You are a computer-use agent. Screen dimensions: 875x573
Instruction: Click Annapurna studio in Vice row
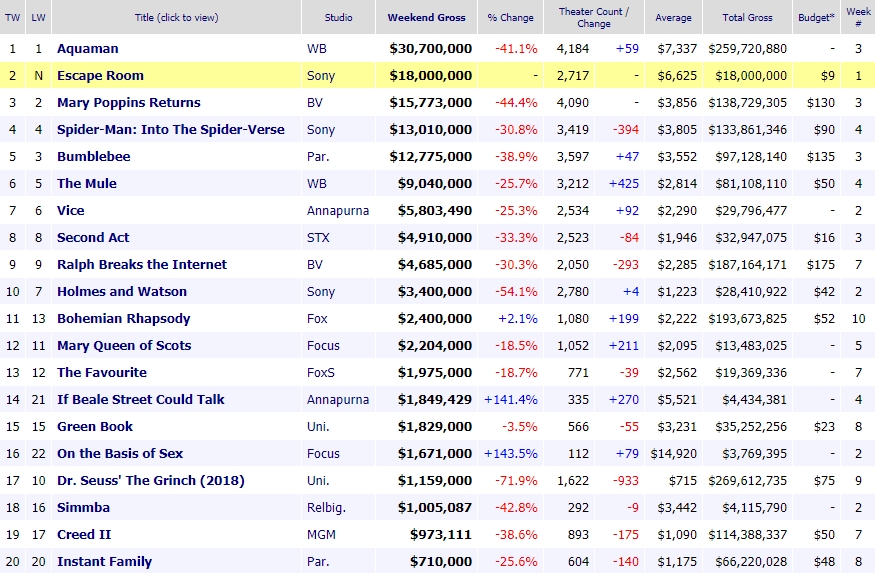coord(338,210)
